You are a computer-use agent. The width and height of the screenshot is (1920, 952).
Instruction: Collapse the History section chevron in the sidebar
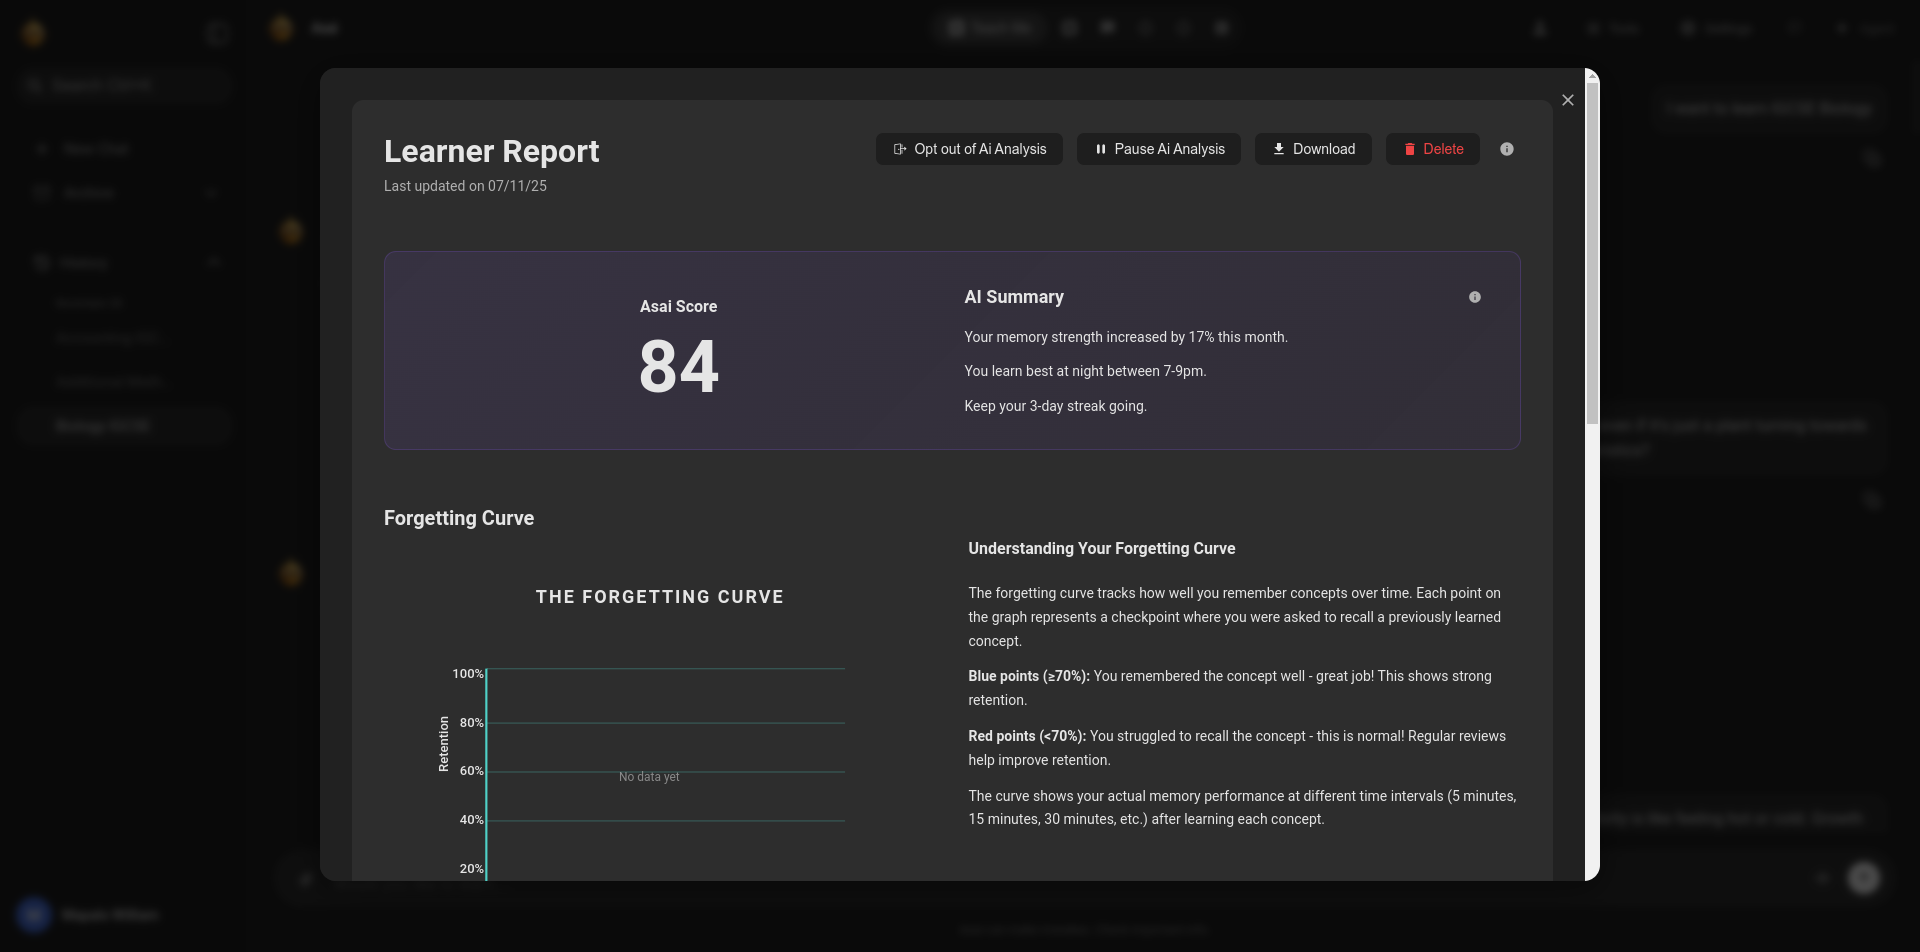click(214, 263)
